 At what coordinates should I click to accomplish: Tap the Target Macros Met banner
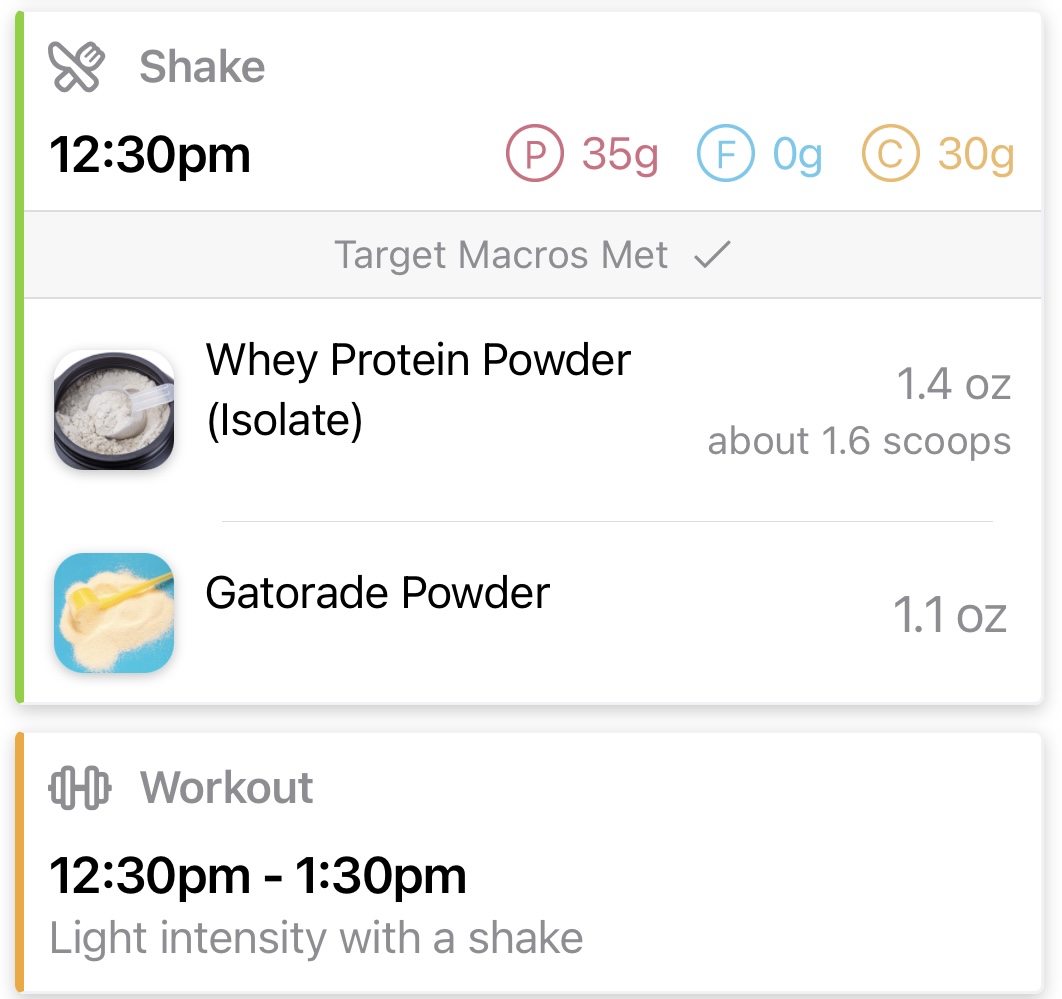point(500,255)
